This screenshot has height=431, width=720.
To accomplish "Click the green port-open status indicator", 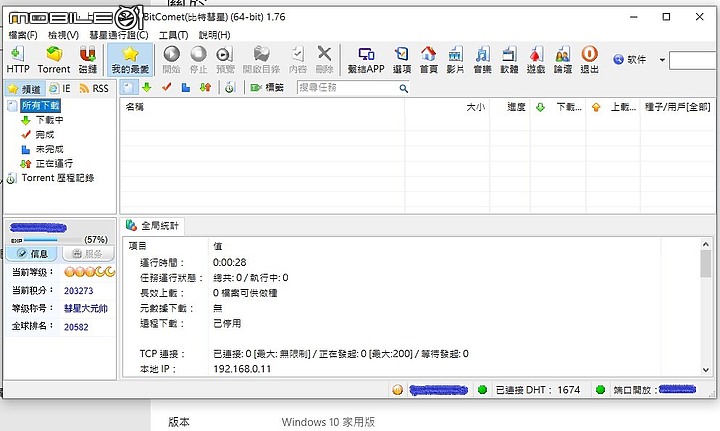I will point(600,390).
